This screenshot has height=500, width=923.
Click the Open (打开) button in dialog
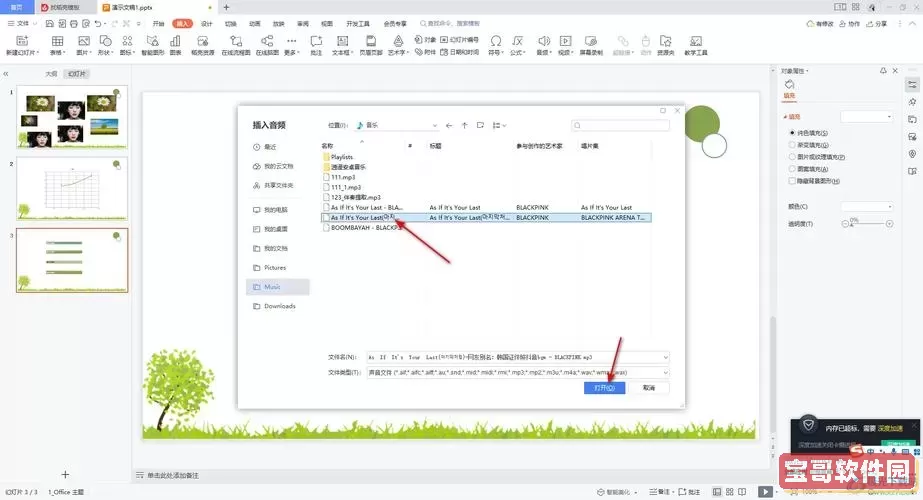pyautogui.click(x=605, y=388)
